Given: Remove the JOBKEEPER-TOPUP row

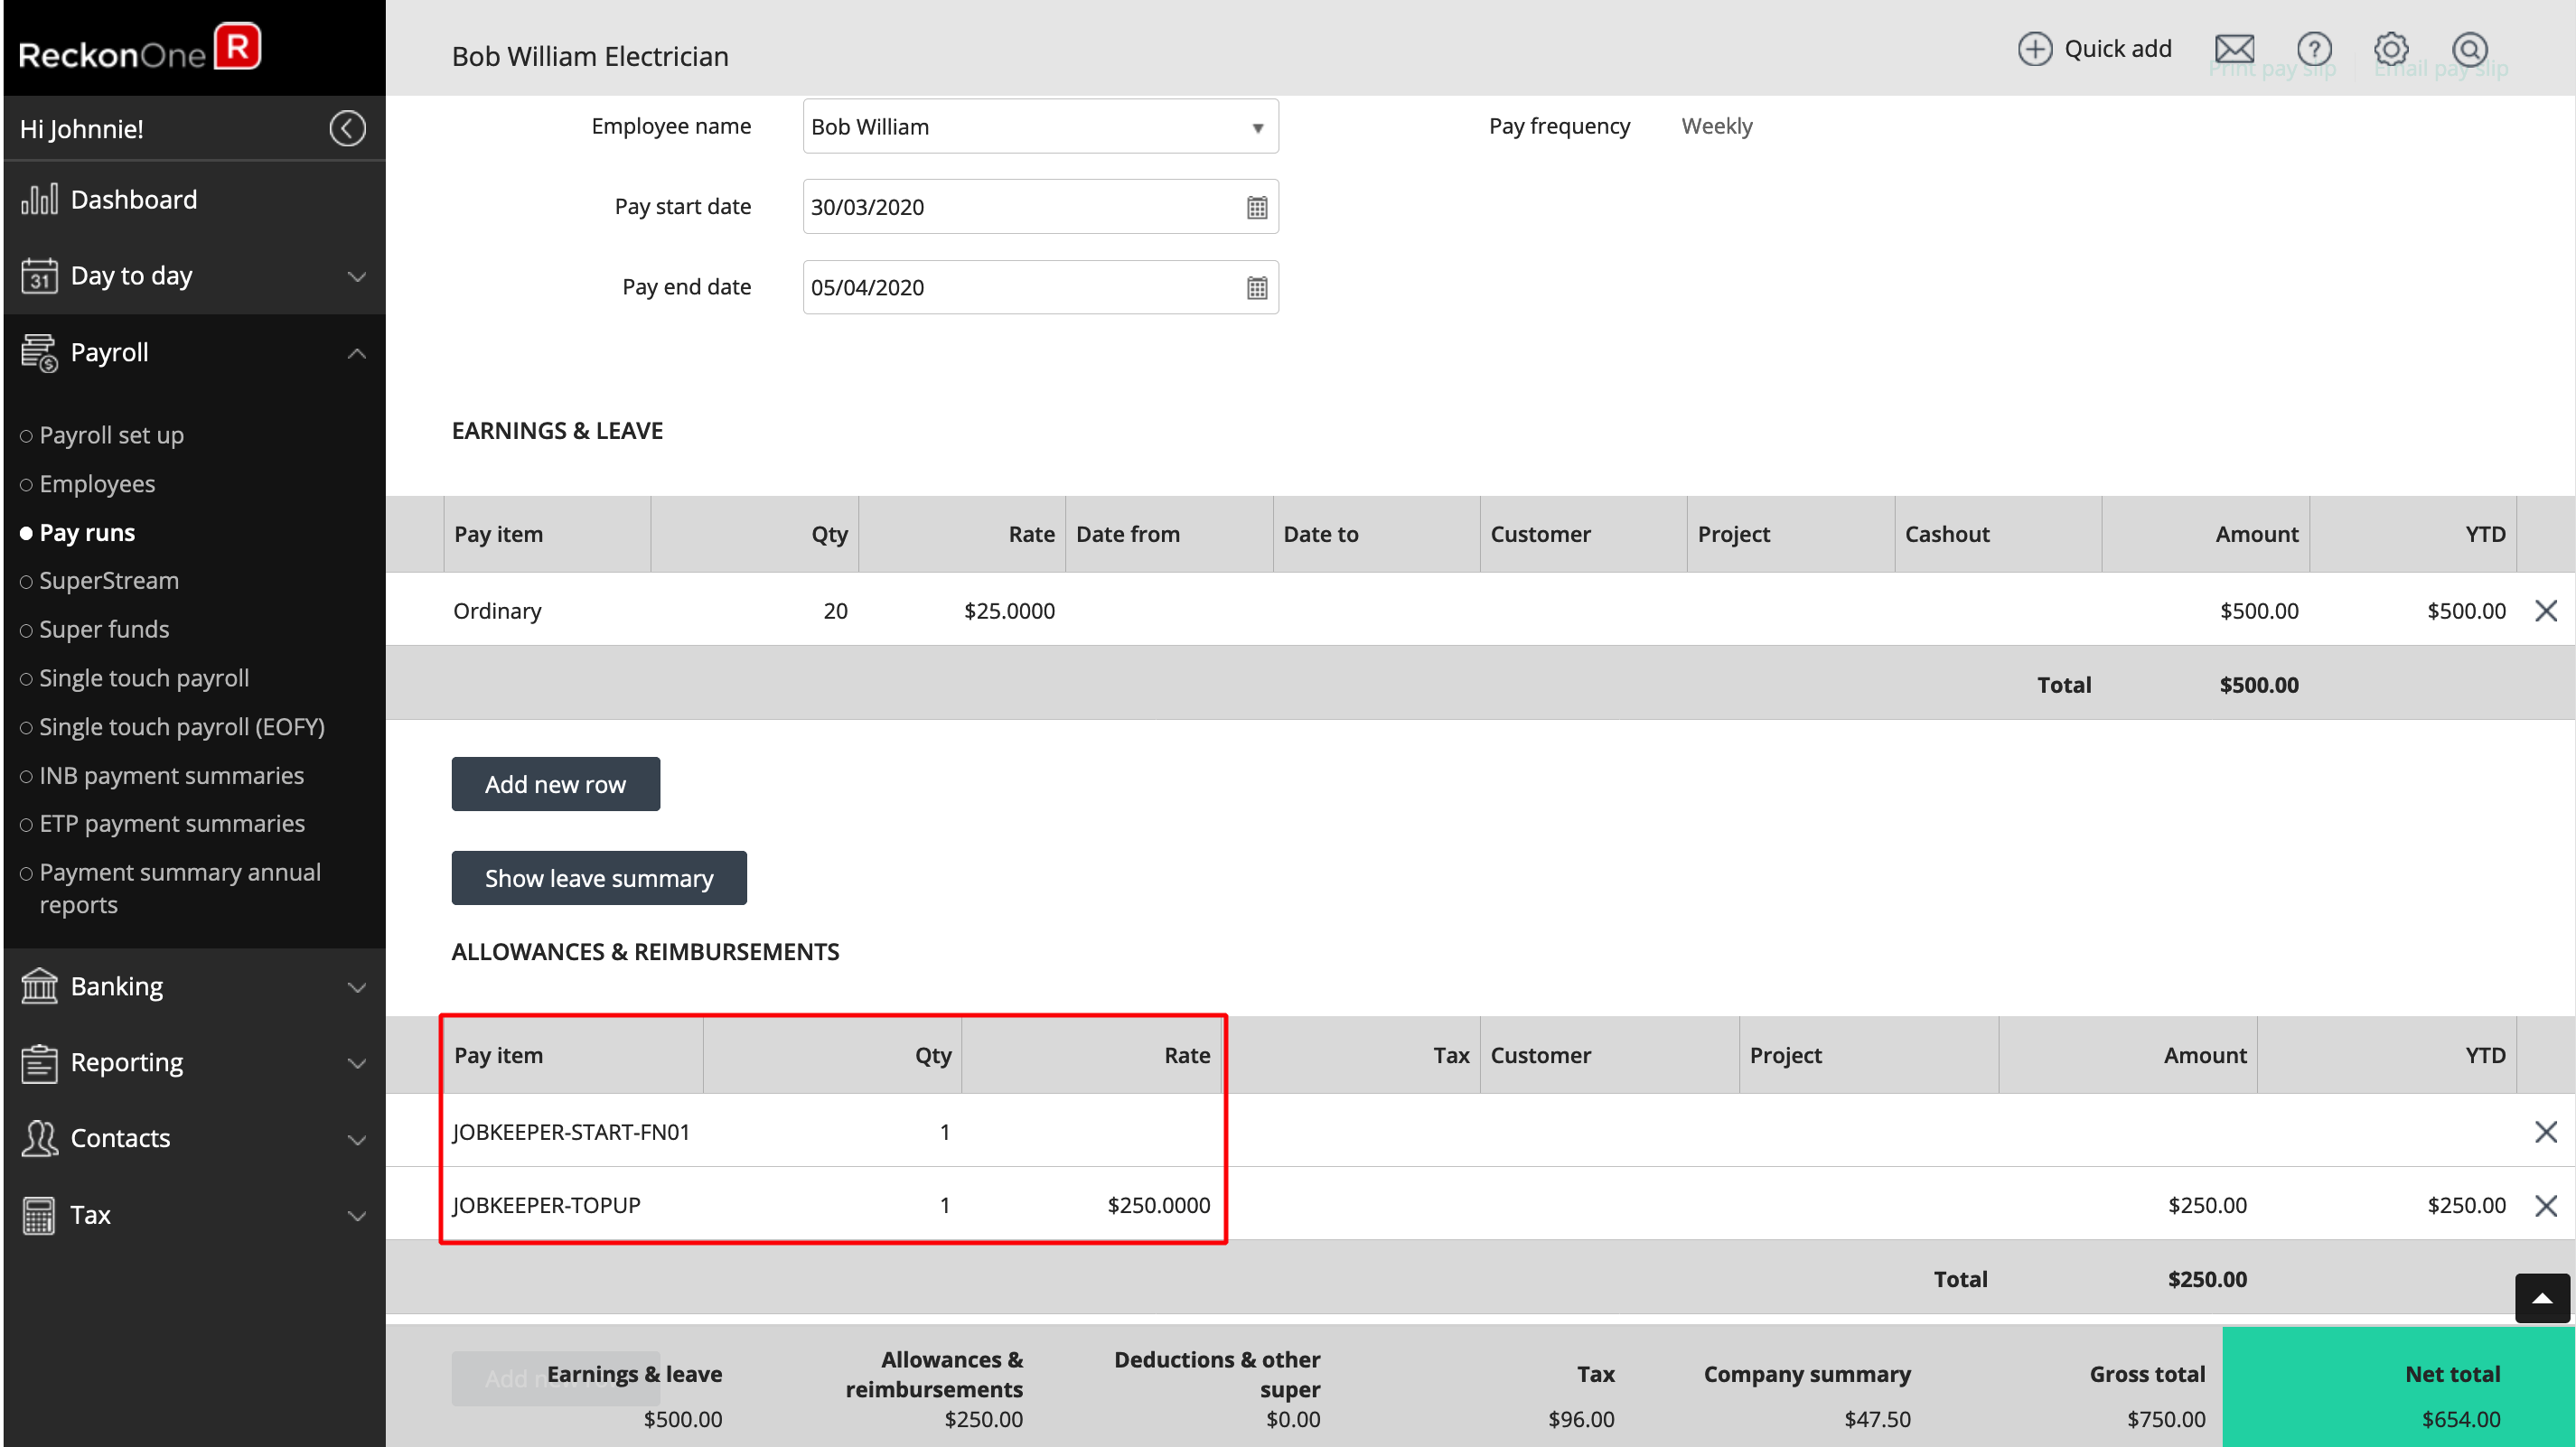Looking at the screenshot, I should (2546, 1205).
